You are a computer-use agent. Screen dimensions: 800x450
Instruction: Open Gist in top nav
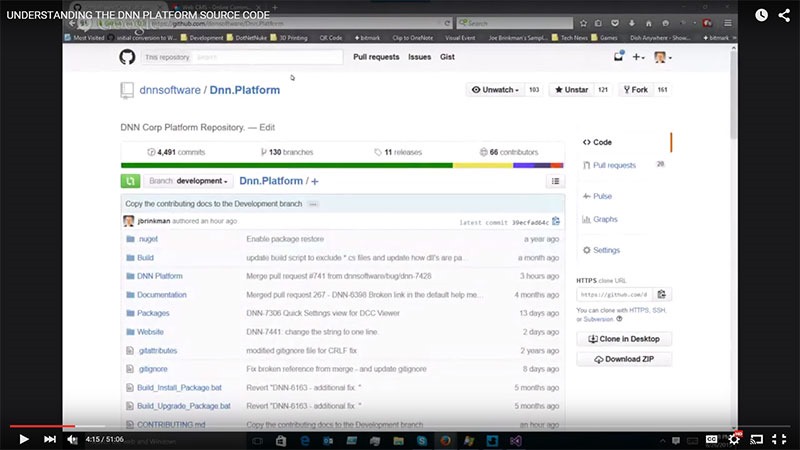(447, 57)
